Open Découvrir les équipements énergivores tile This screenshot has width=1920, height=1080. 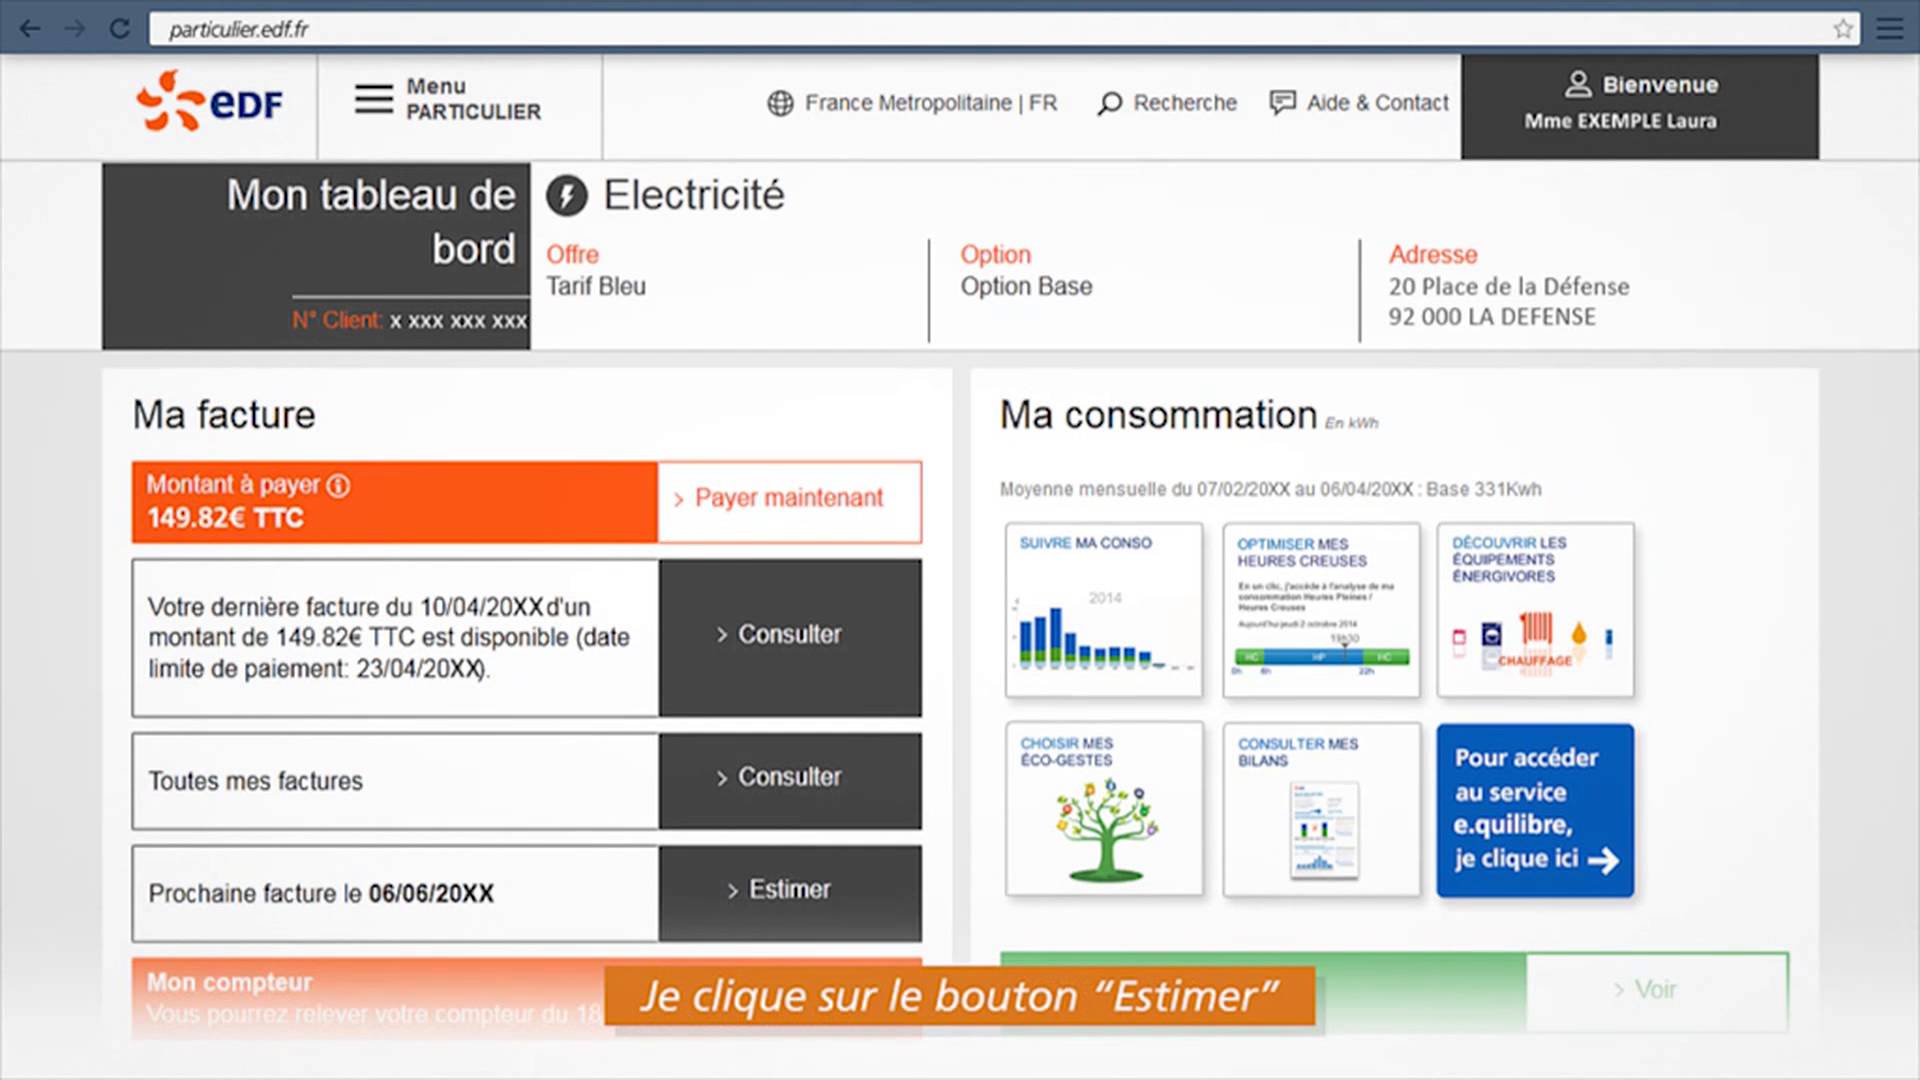click(x=1535, y=609)
